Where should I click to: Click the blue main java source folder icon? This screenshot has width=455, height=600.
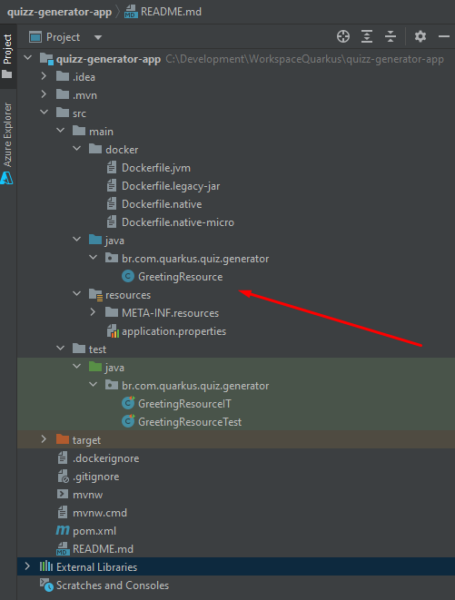pos(95,240)
